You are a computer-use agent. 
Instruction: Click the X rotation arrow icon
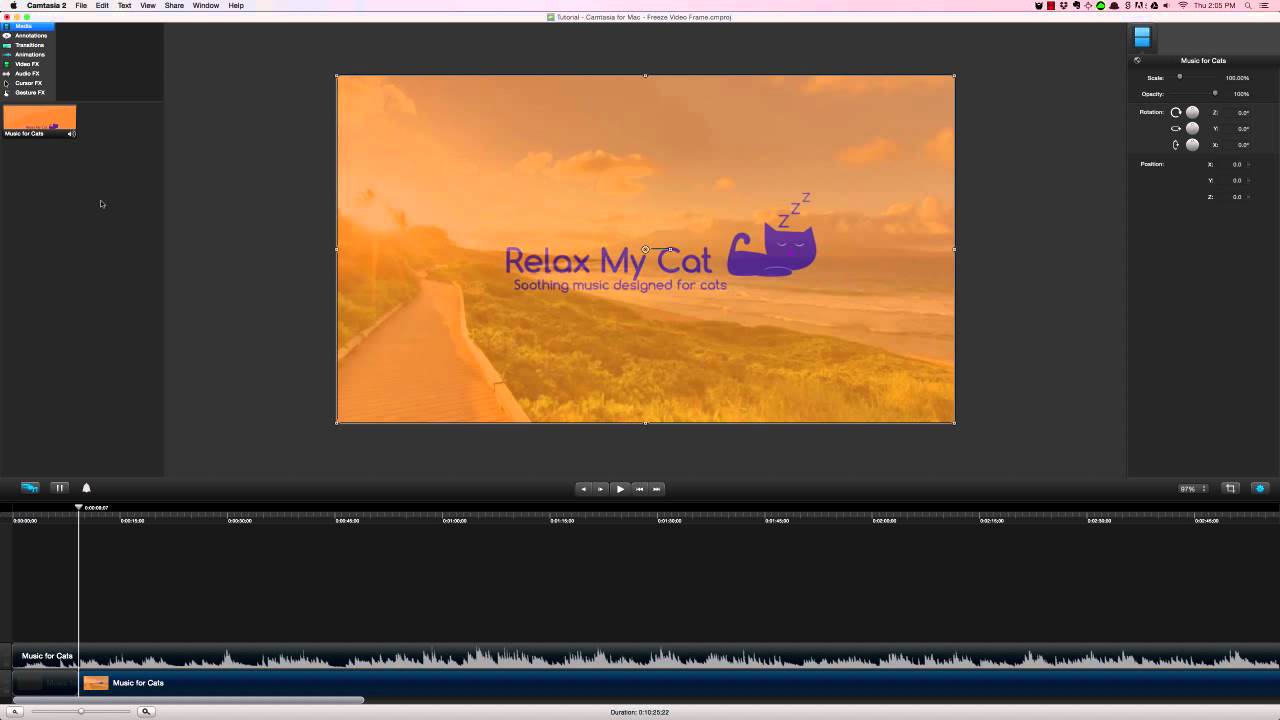click(x=1176, y=145)
